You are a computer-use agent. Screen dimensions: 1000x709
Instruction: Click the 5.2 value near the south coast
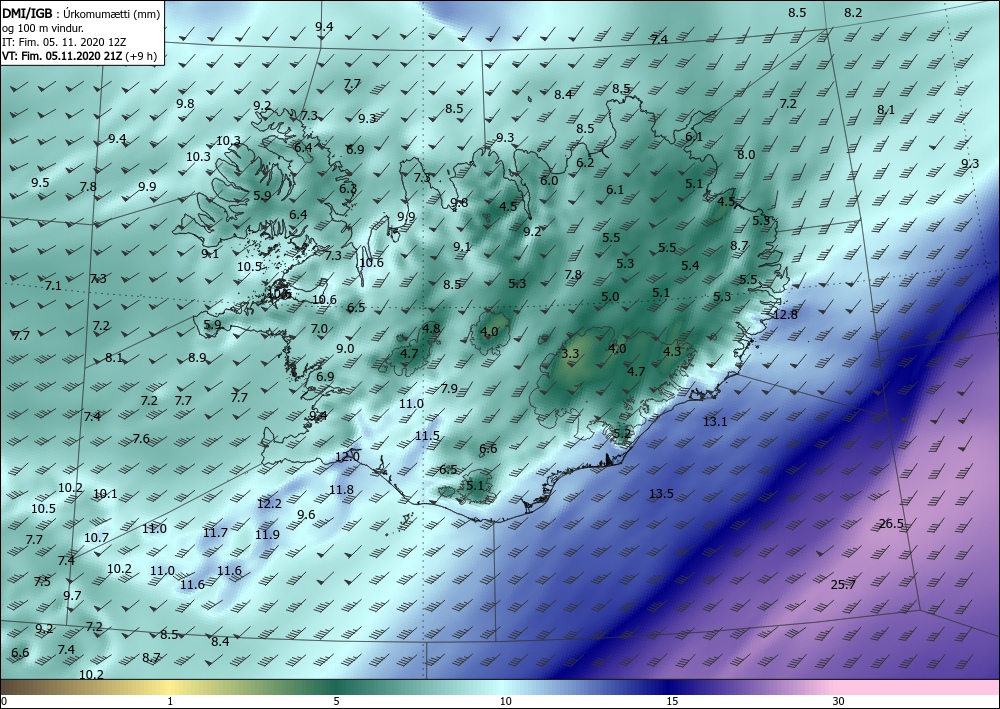tap(622, 434)
